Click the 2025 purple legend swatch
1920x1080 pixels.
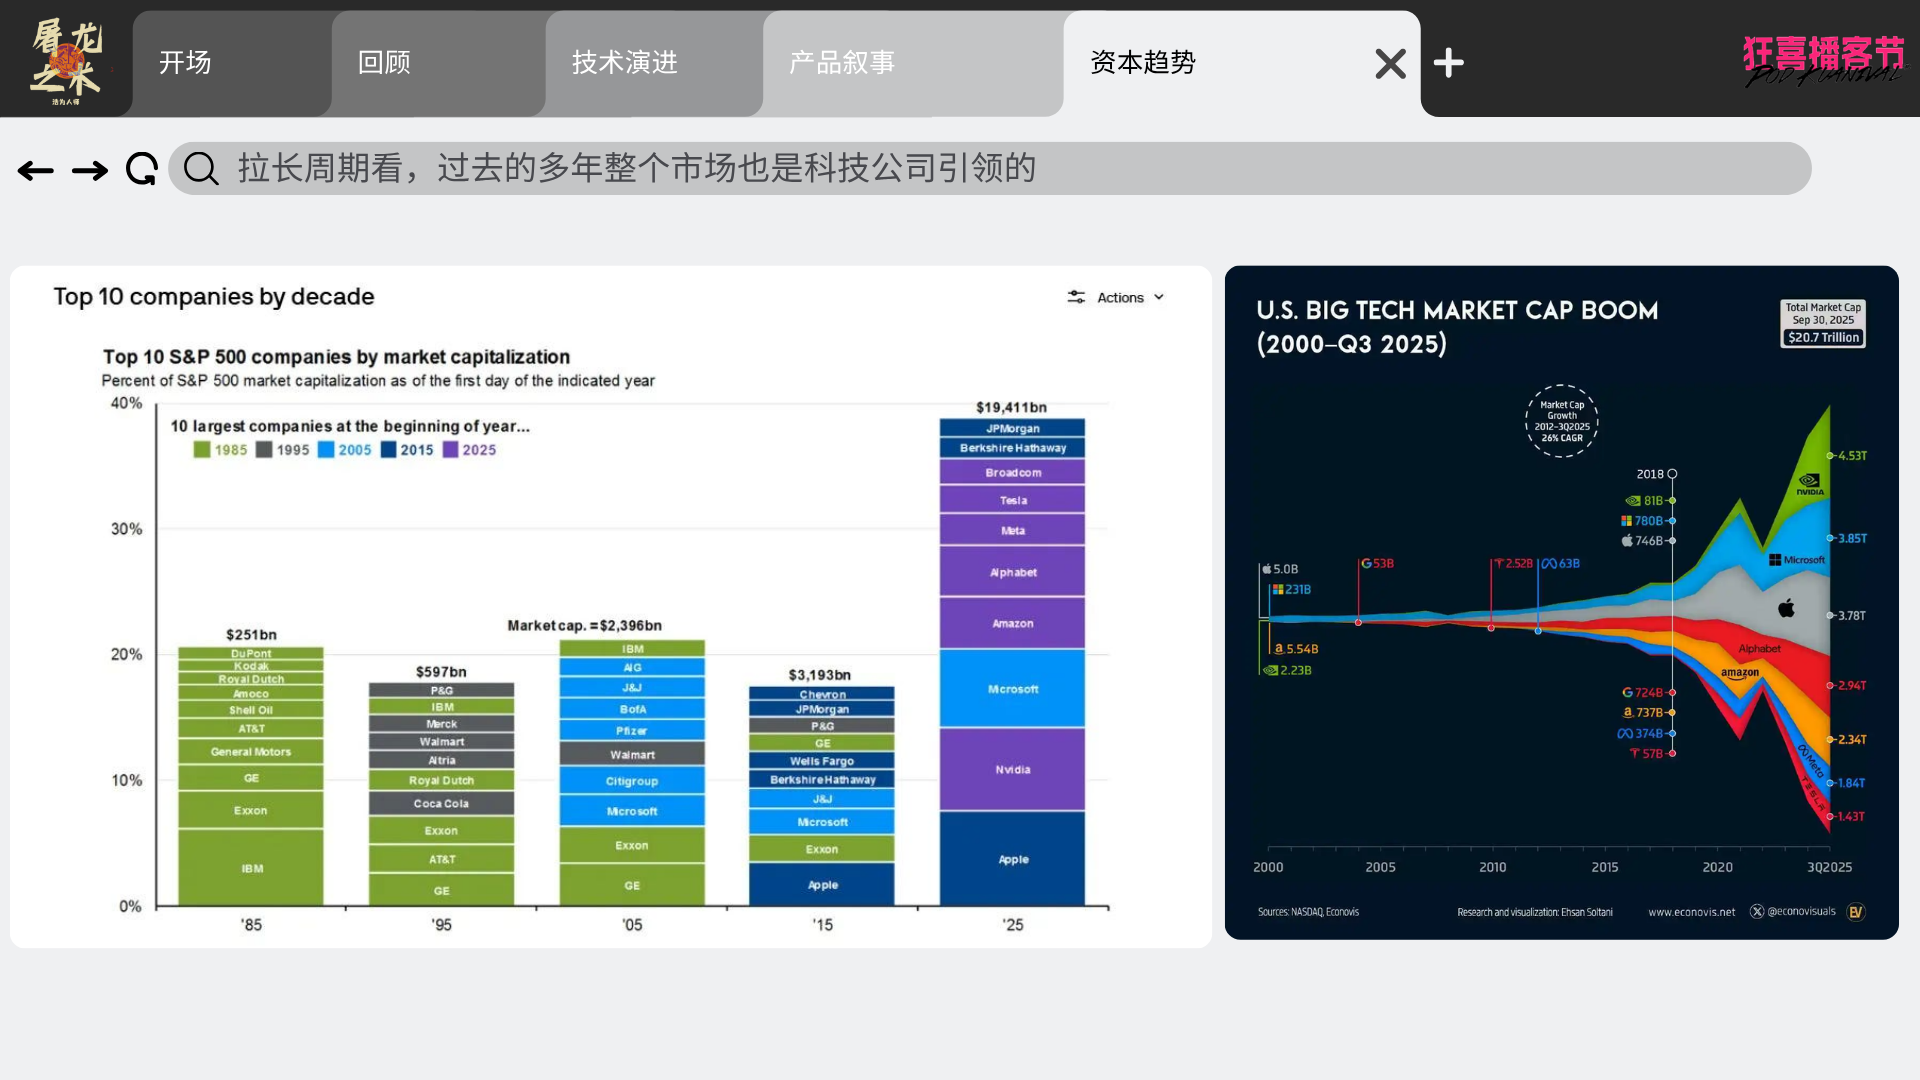point(450,450)
